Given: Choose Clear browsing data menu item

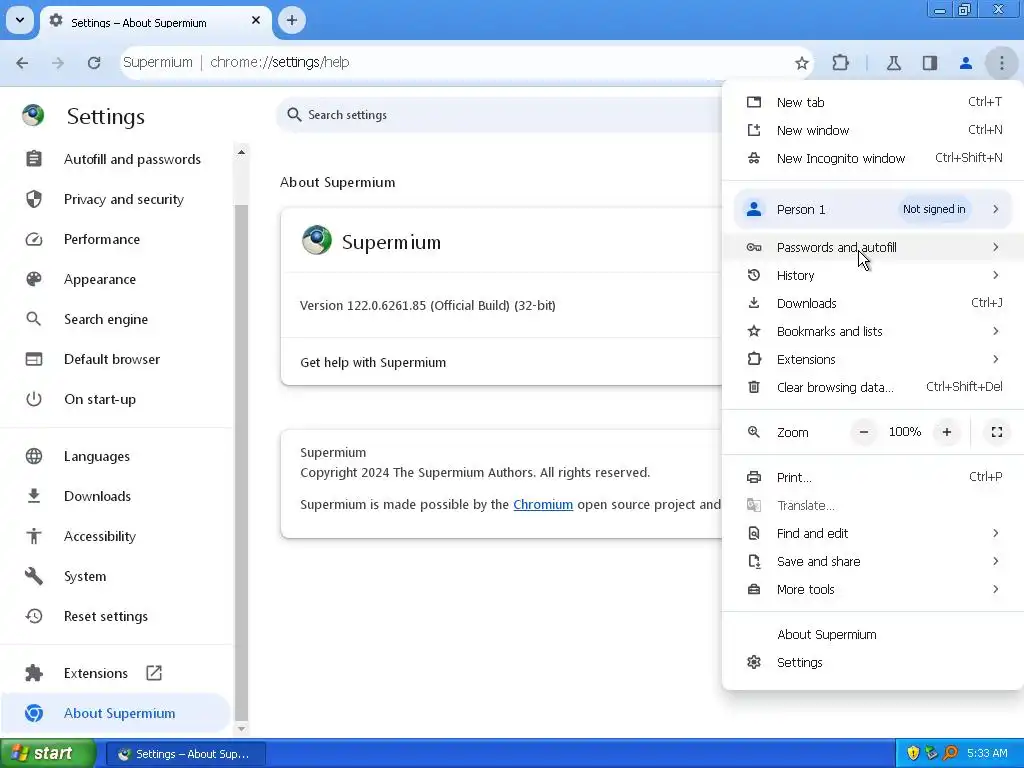Looking at the screenshot, I should (x=873, y=388).
